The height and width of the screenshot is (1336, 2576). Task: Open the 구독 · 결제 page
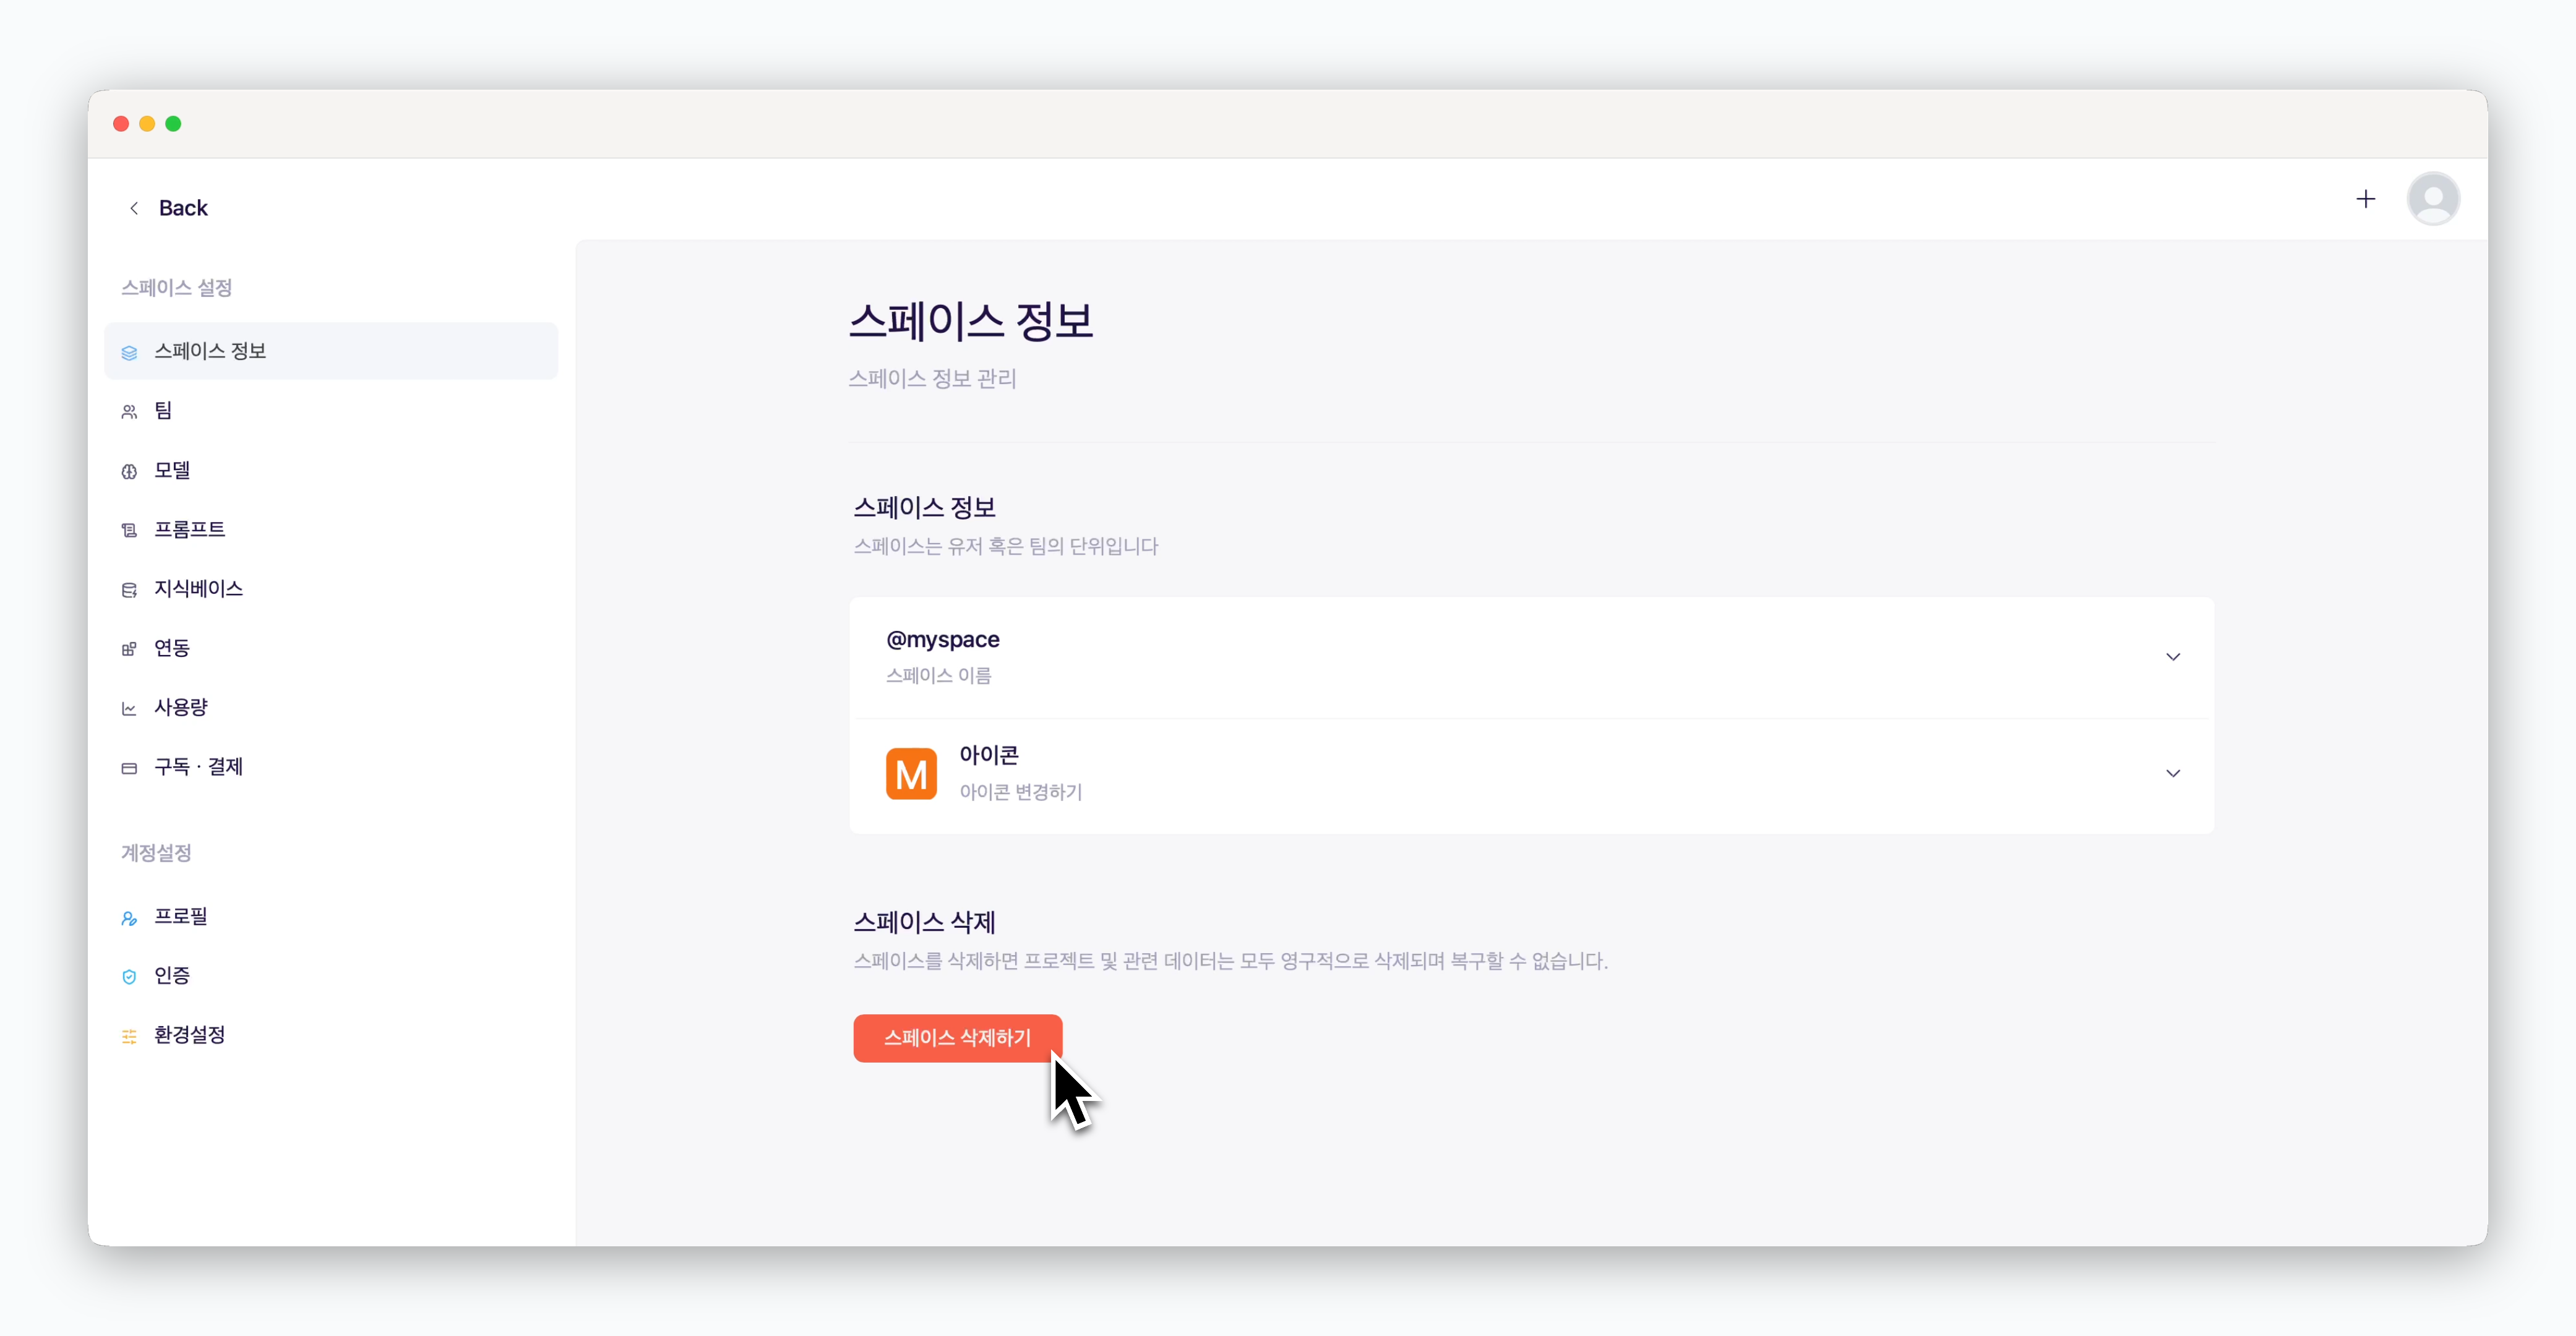[x=331, y=767]
